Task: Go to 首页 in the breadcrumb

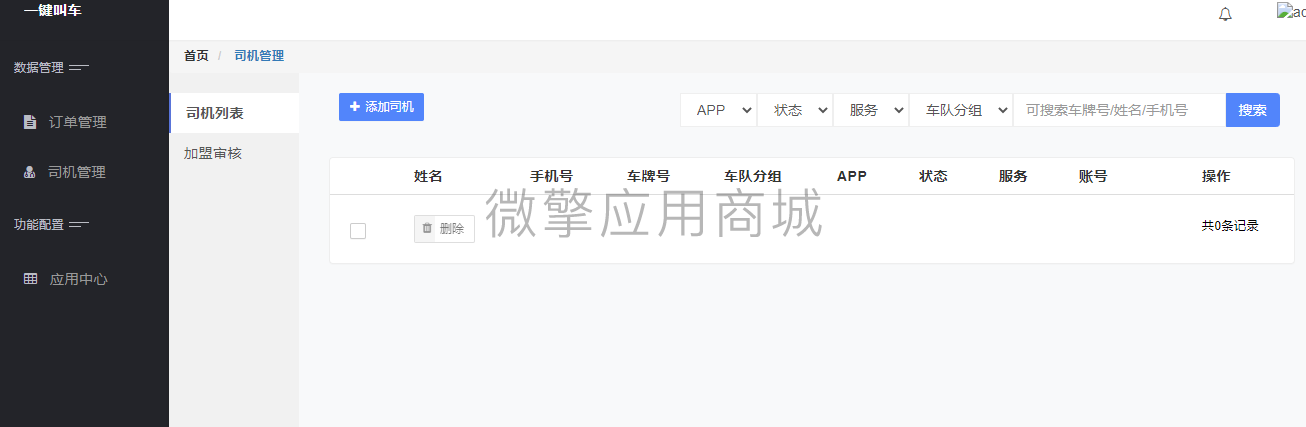Action: [x=196, y=56]
